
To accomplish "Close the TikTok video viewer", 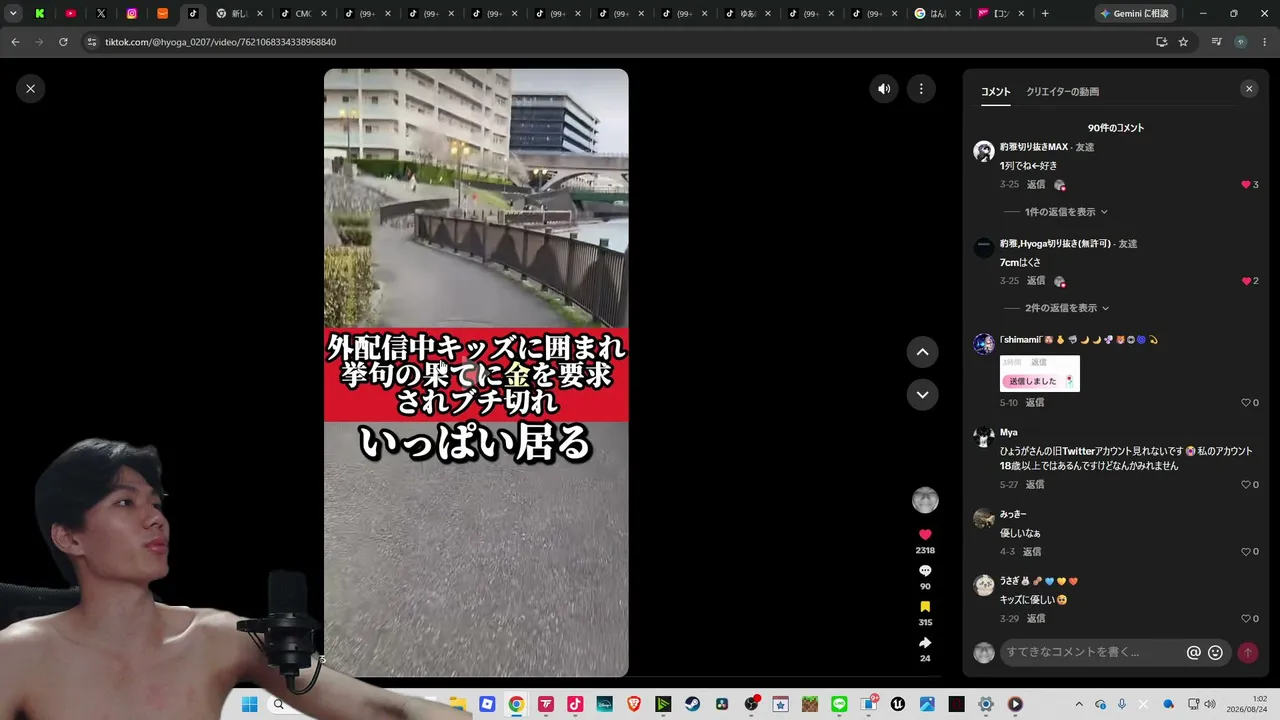I will (30, 89).
